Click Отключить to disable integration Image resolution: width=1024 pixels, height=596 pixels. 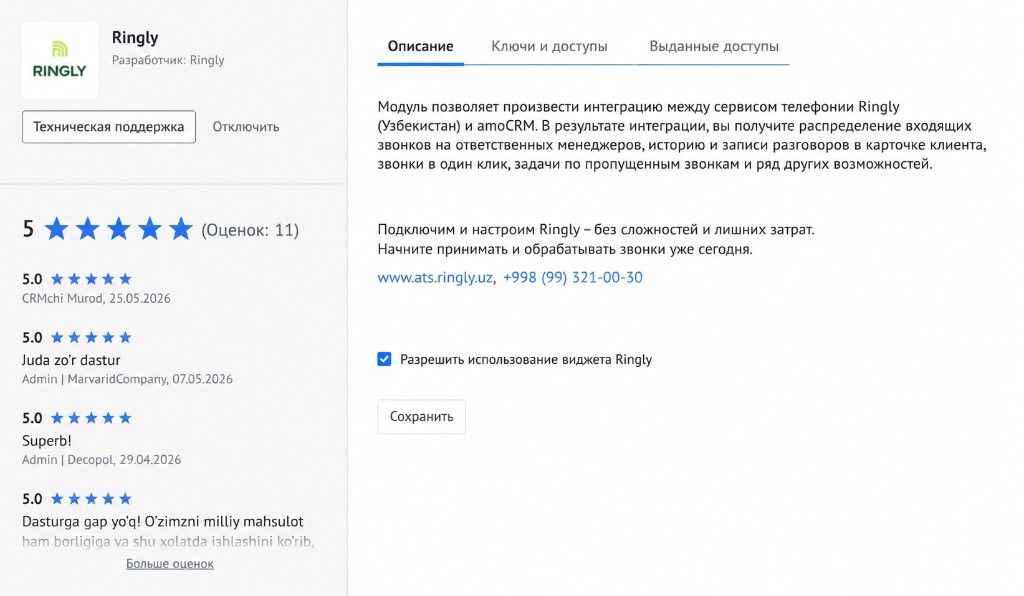click(246, 127)
